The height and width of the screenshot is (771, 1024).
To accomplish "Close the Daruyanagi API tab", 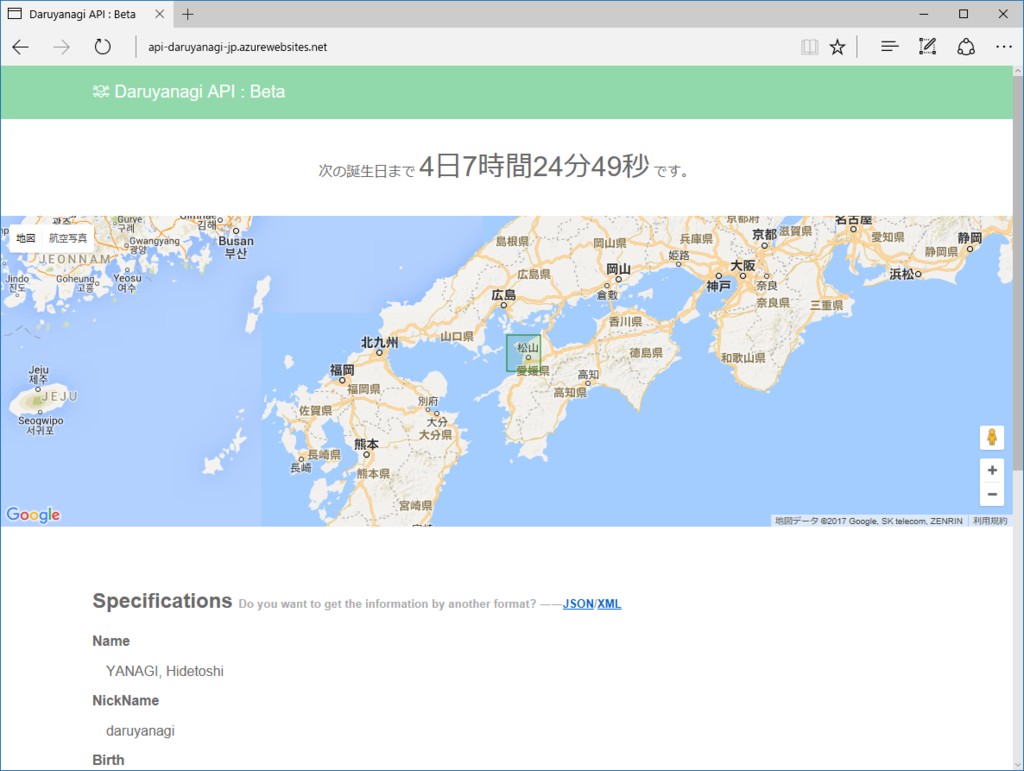I will 159,14.
